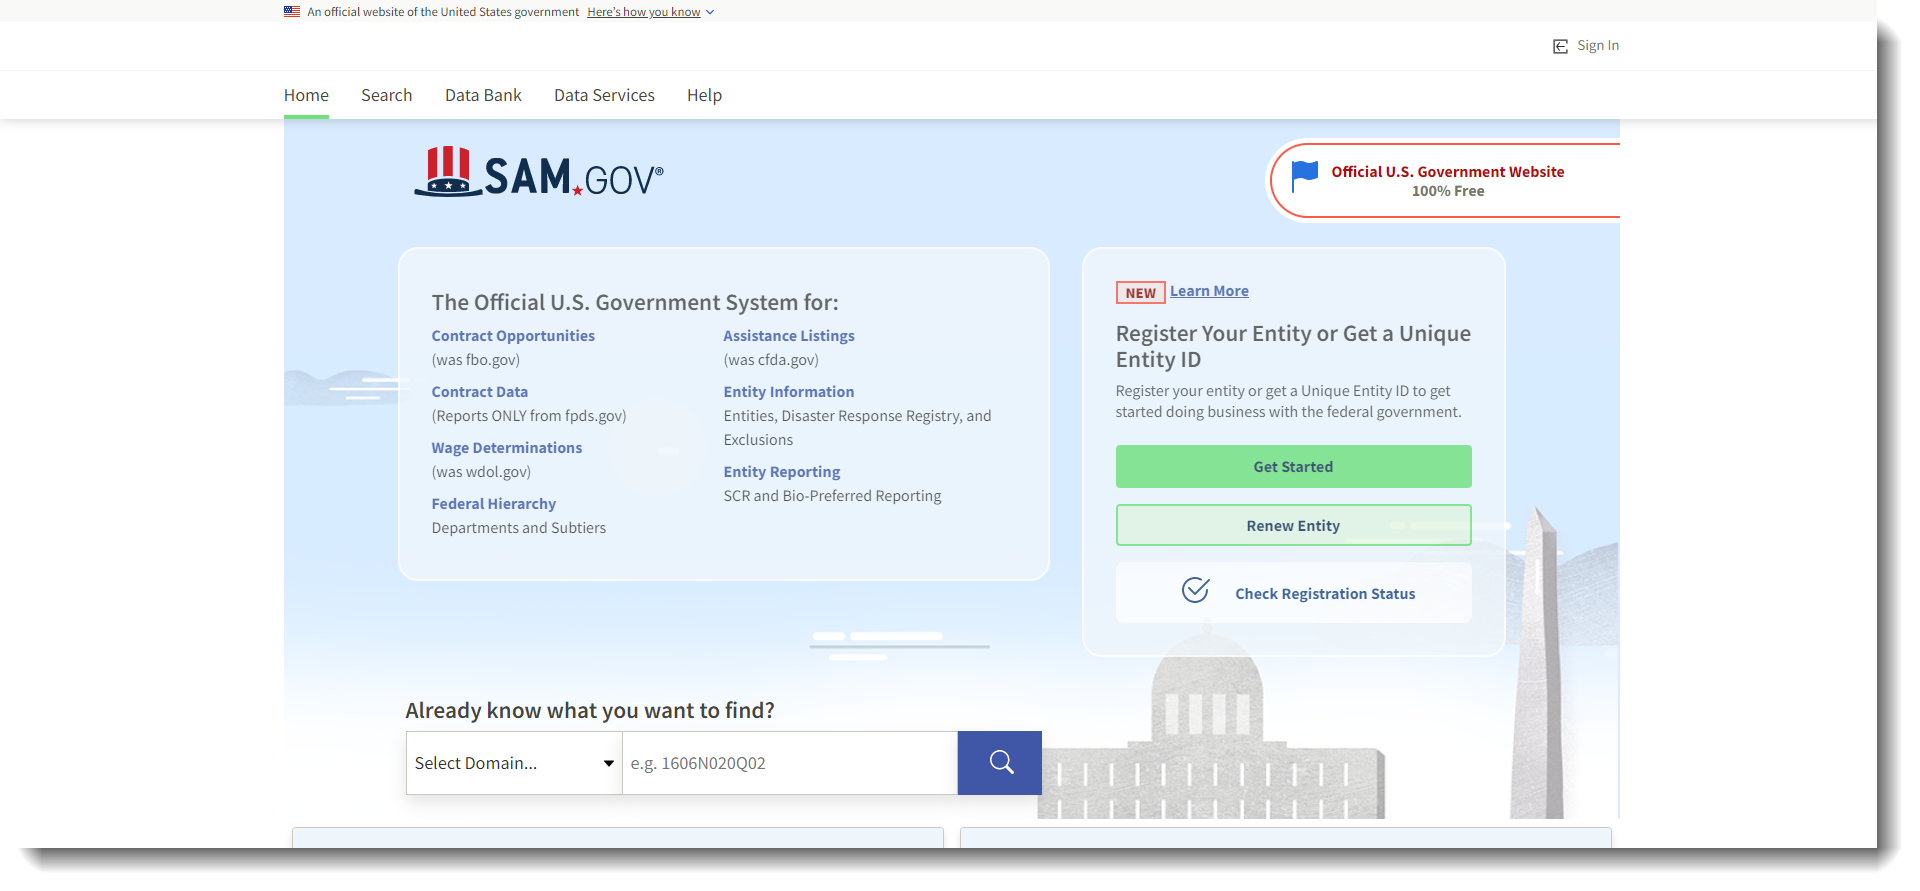Expand the Here's how you know chevron

coord(710,12)
